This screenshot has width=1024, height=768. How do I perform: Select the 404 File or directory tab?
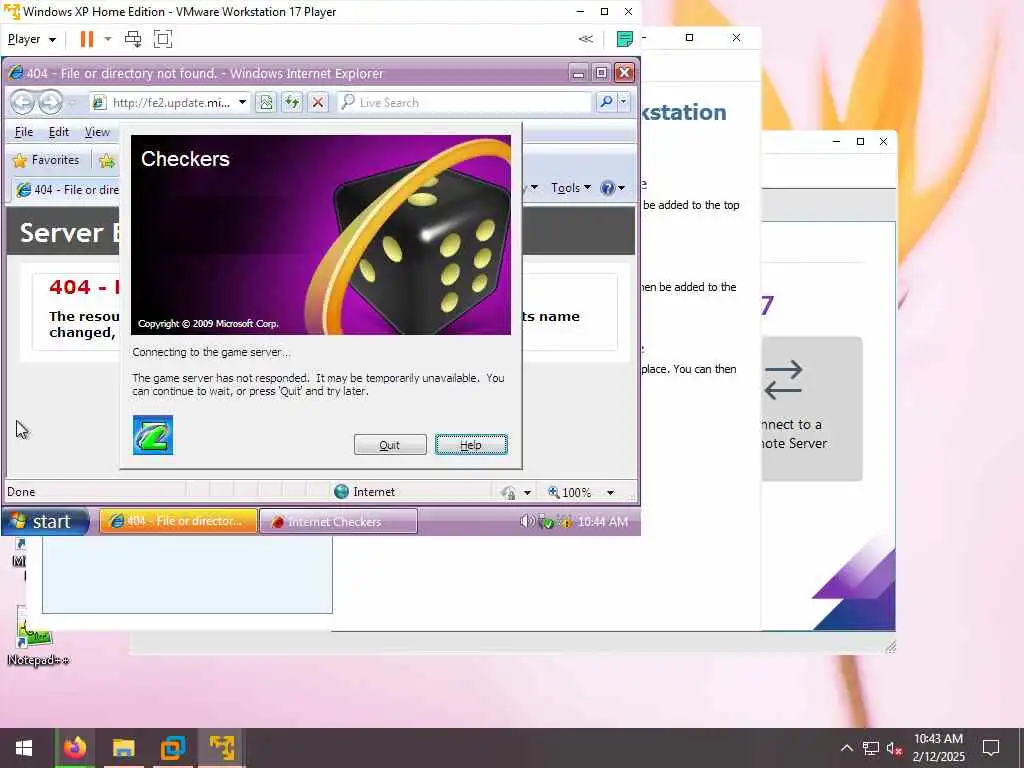67,190
